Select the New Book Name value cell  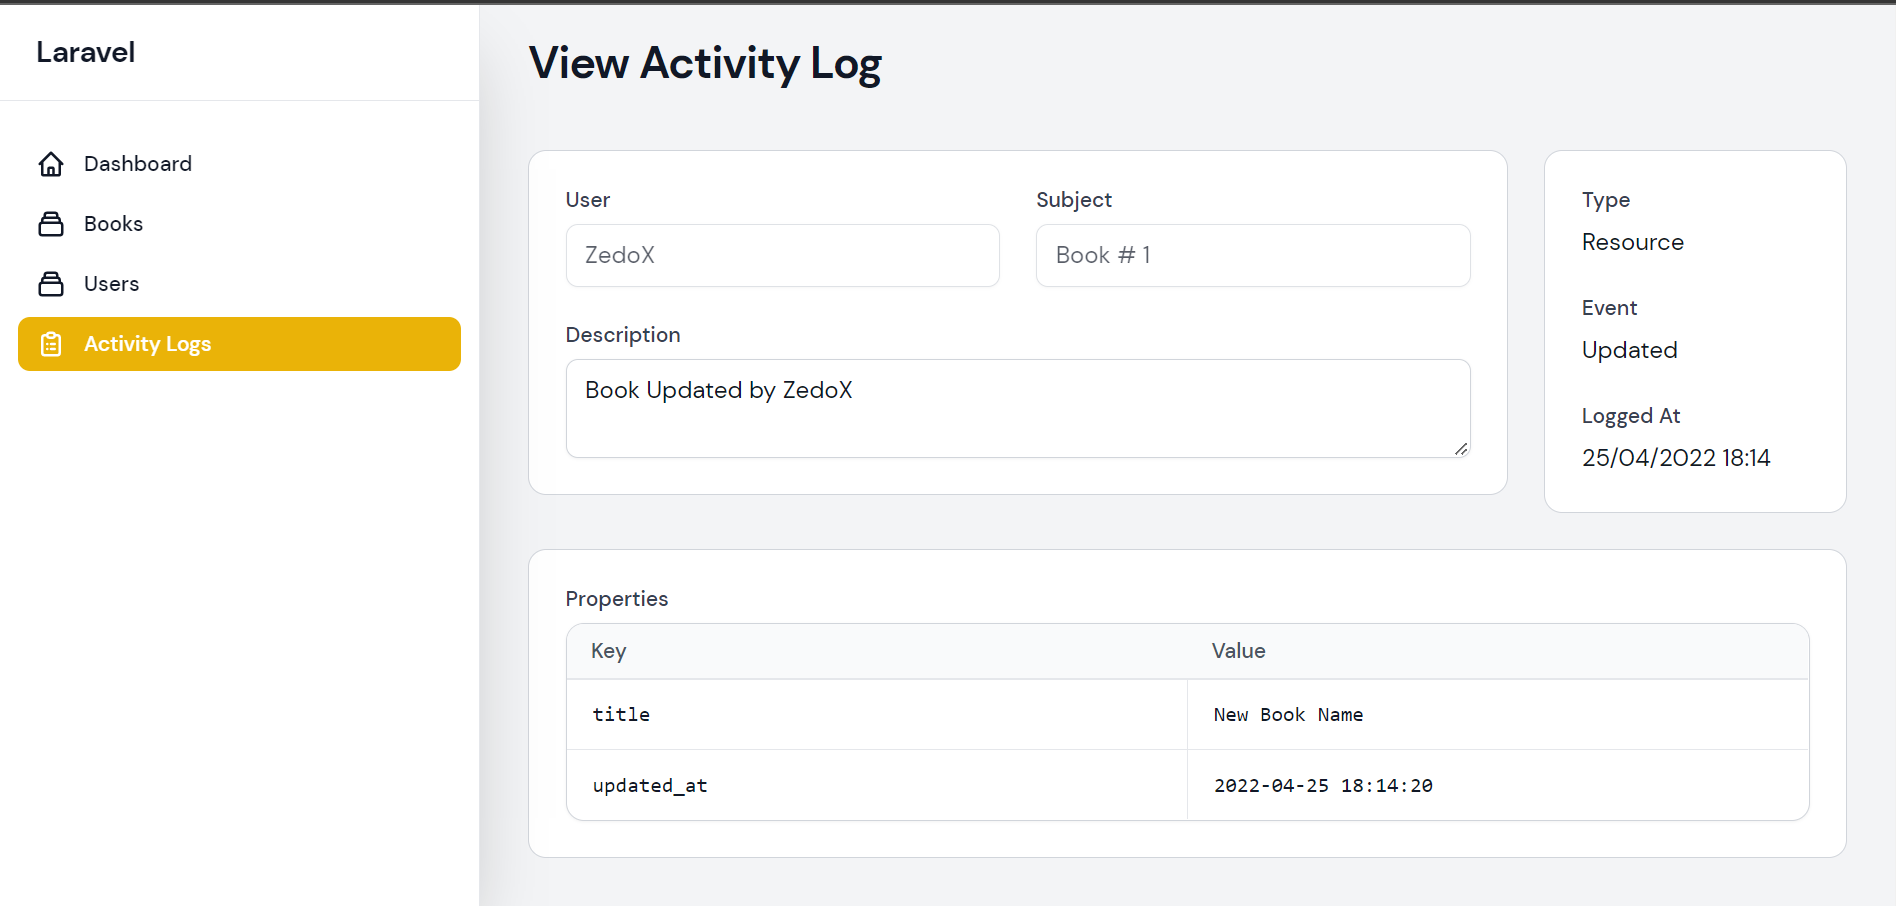1288,715
